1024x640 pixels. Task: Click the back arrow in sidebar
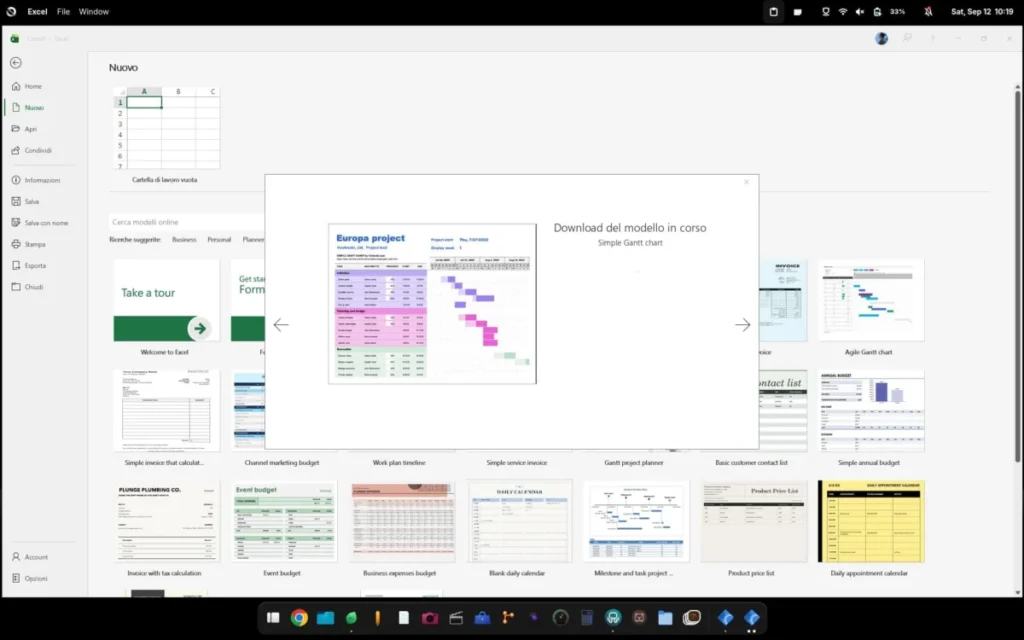(x=16, y=63)
